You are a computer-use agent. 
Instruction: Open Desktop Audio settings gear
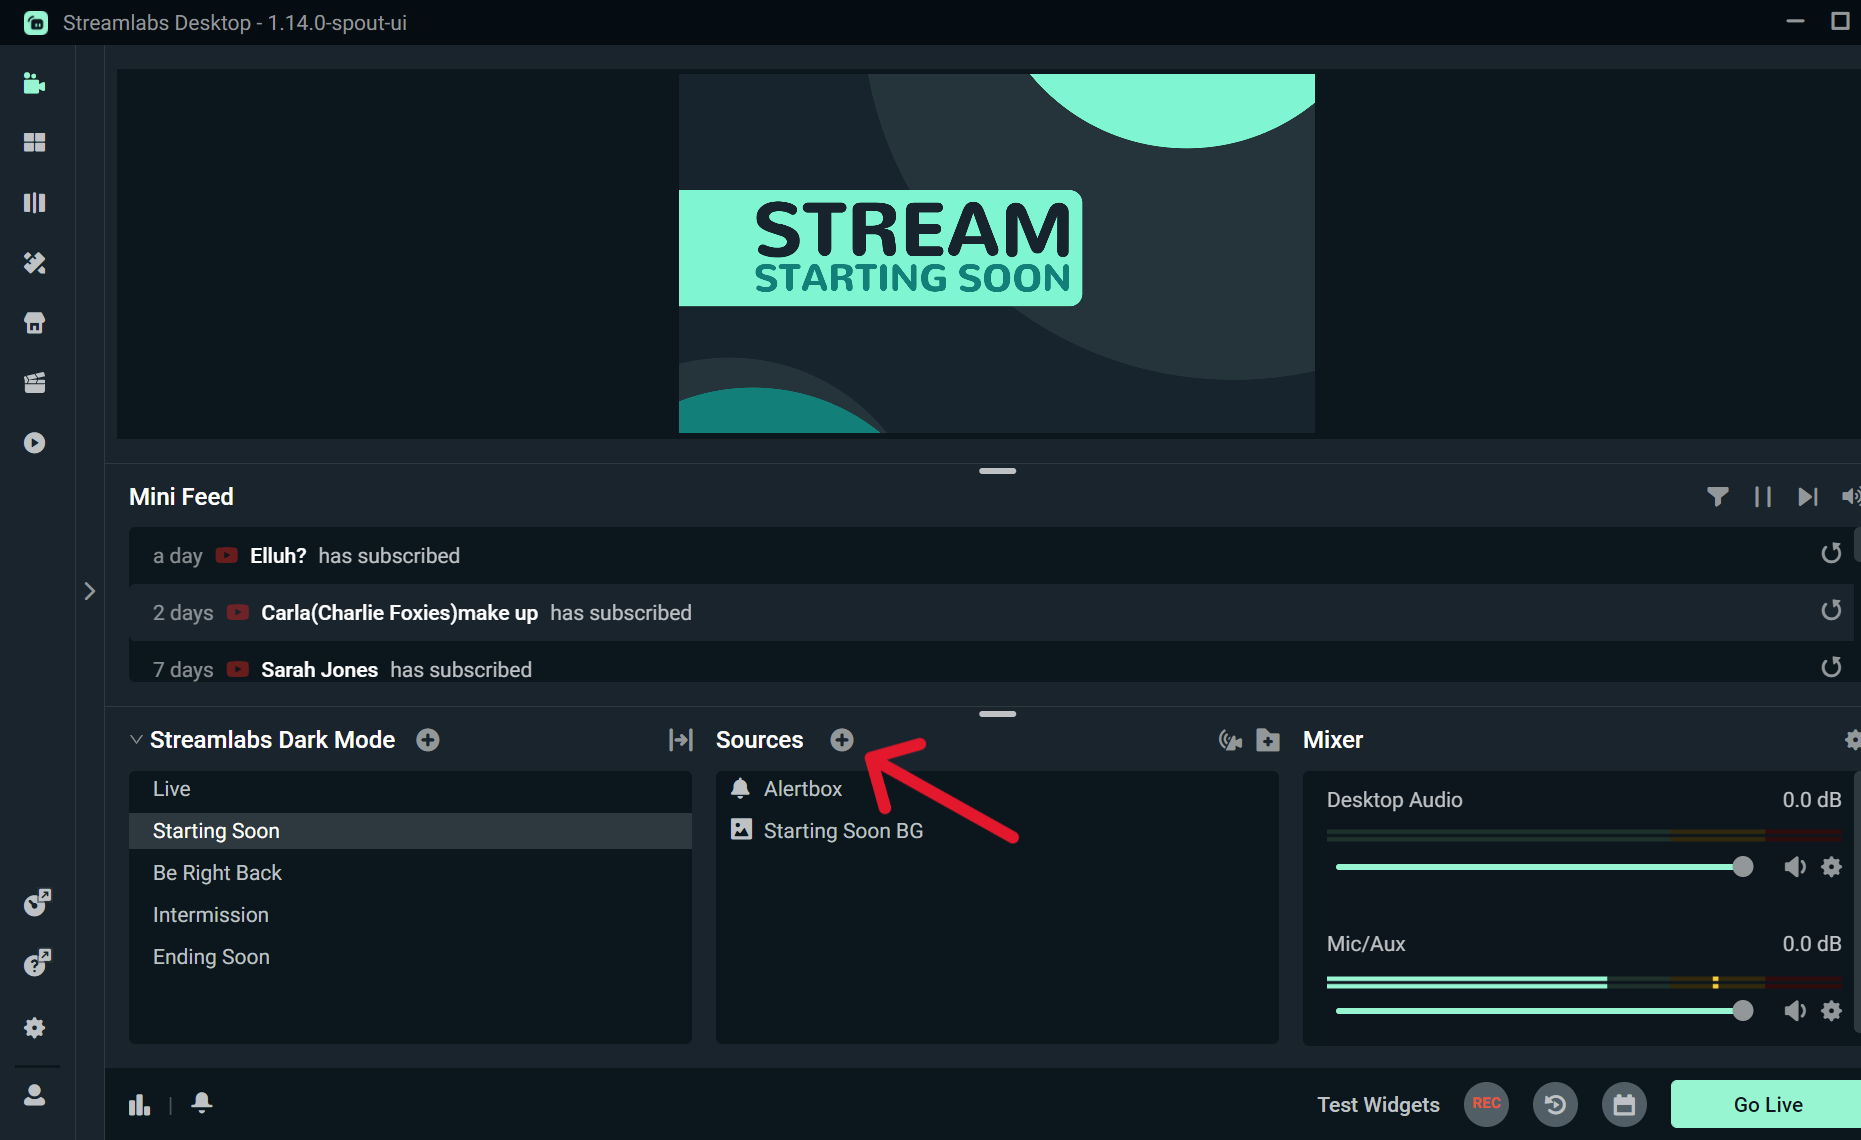coord(1831,867)
